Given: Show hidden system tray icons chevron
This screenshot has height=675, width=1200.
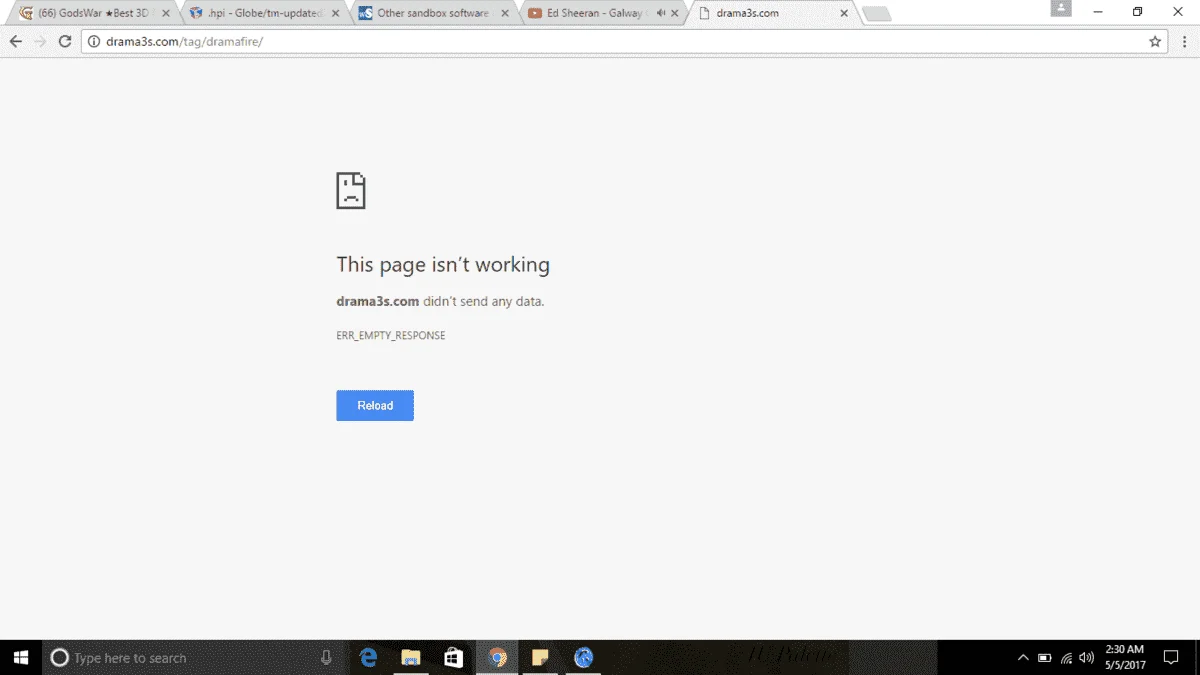Looking at the screenshot, I should click(x=1023, y=658).
